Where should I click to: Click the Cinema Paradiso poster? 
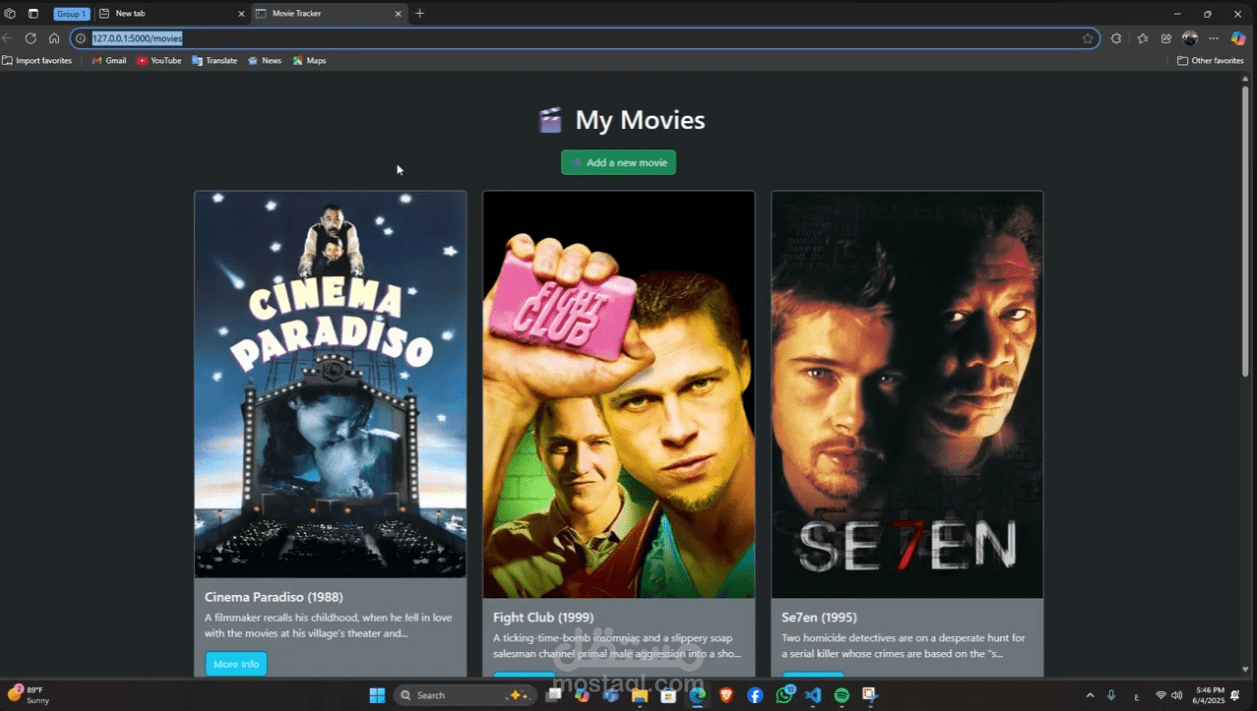[x=330, y=384]
